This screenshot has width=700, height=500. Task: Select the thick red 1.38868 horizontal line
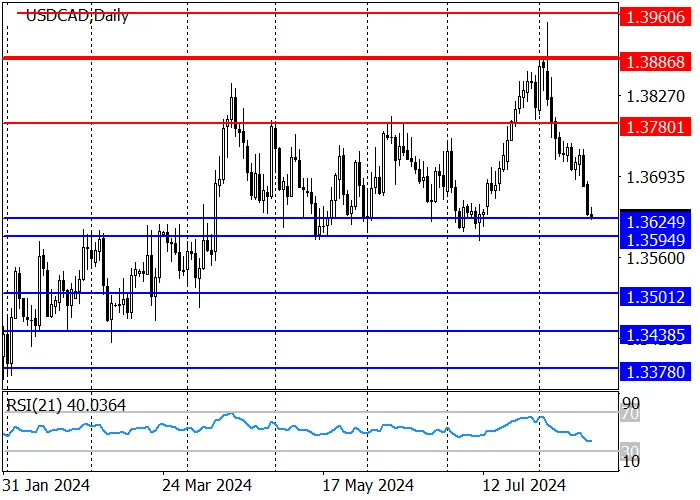pyautogui.click(x=311, y=58)
